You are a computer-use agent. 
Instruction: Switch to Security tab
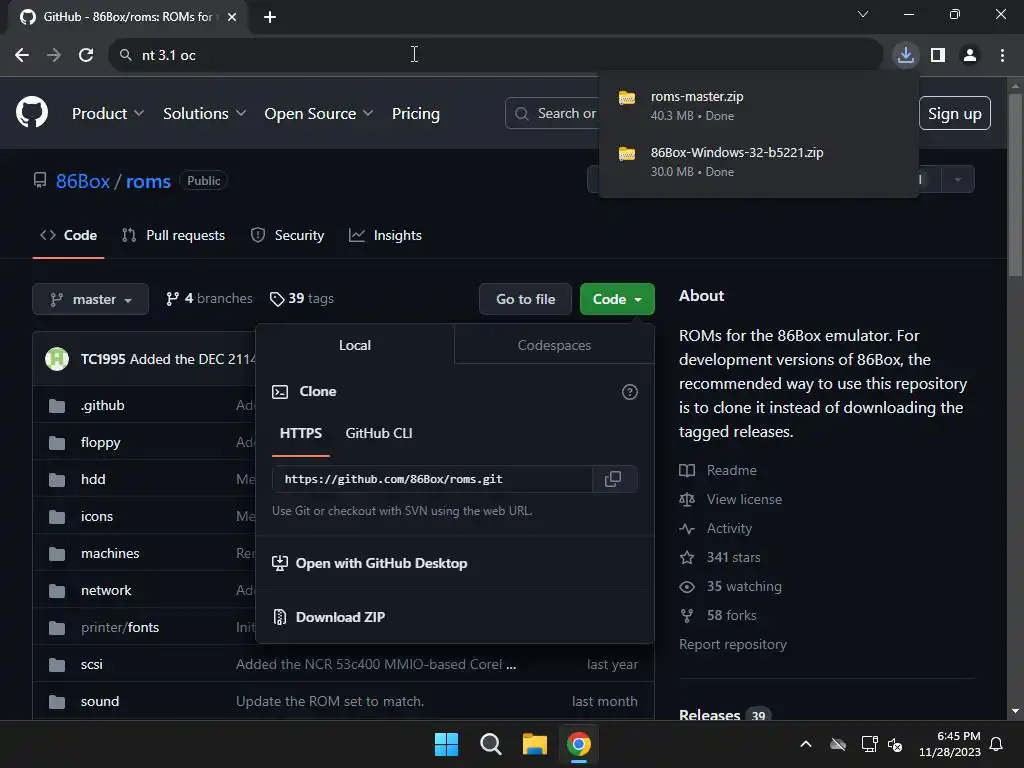[x=287, y=235]
